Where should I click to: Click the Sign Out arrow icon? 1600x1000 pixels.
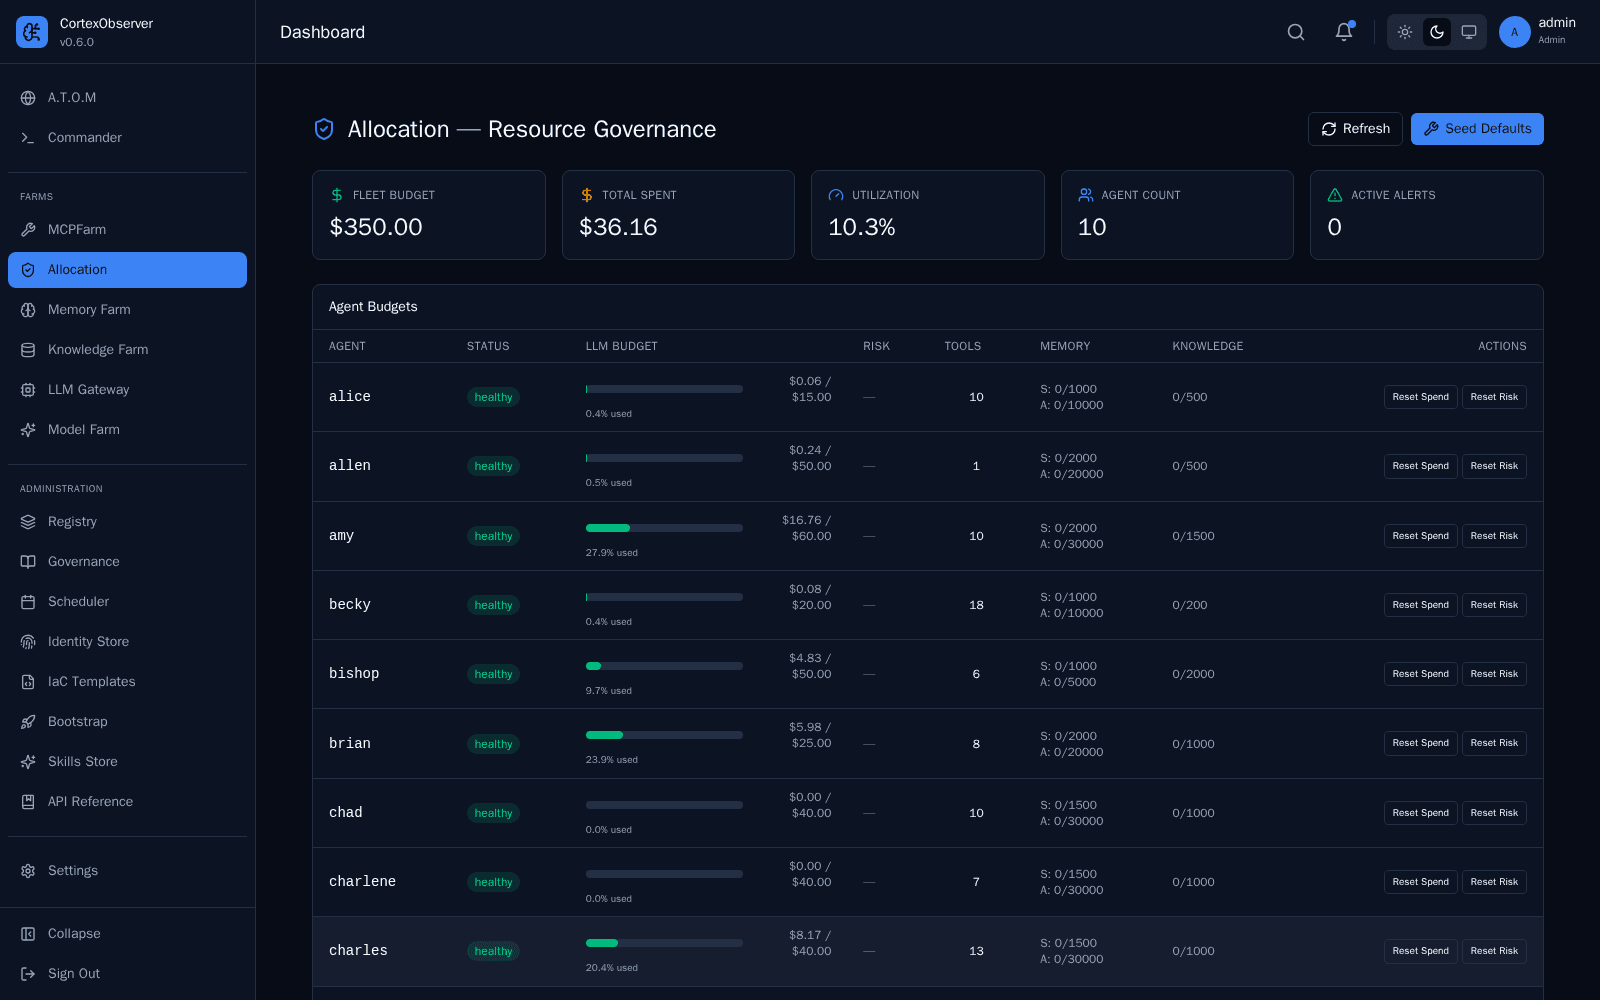coord(28,974)
